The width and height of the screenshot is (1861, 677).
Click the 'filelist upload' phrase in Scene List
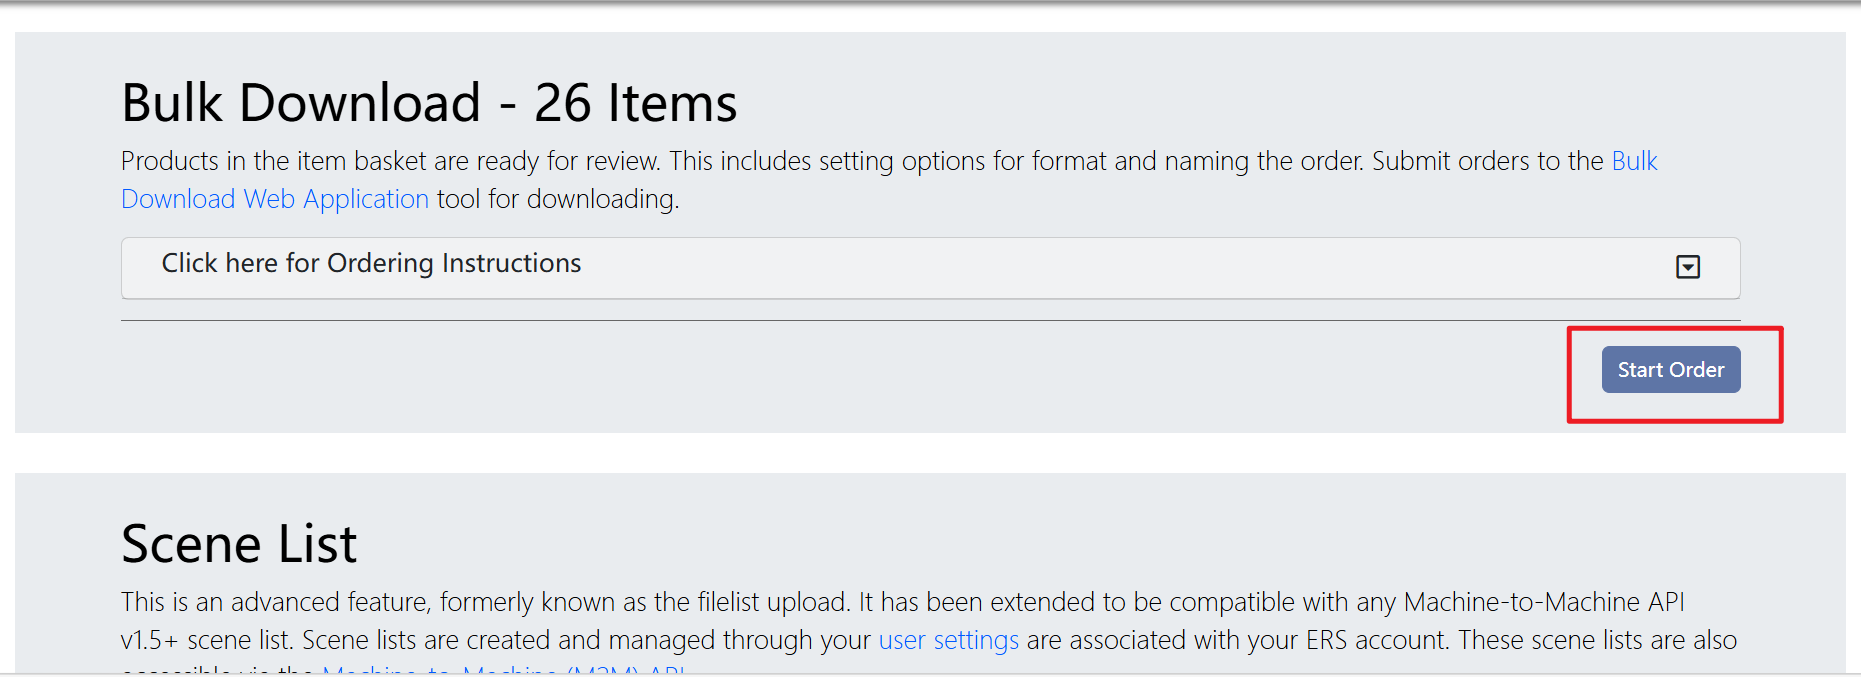[771, 602]
